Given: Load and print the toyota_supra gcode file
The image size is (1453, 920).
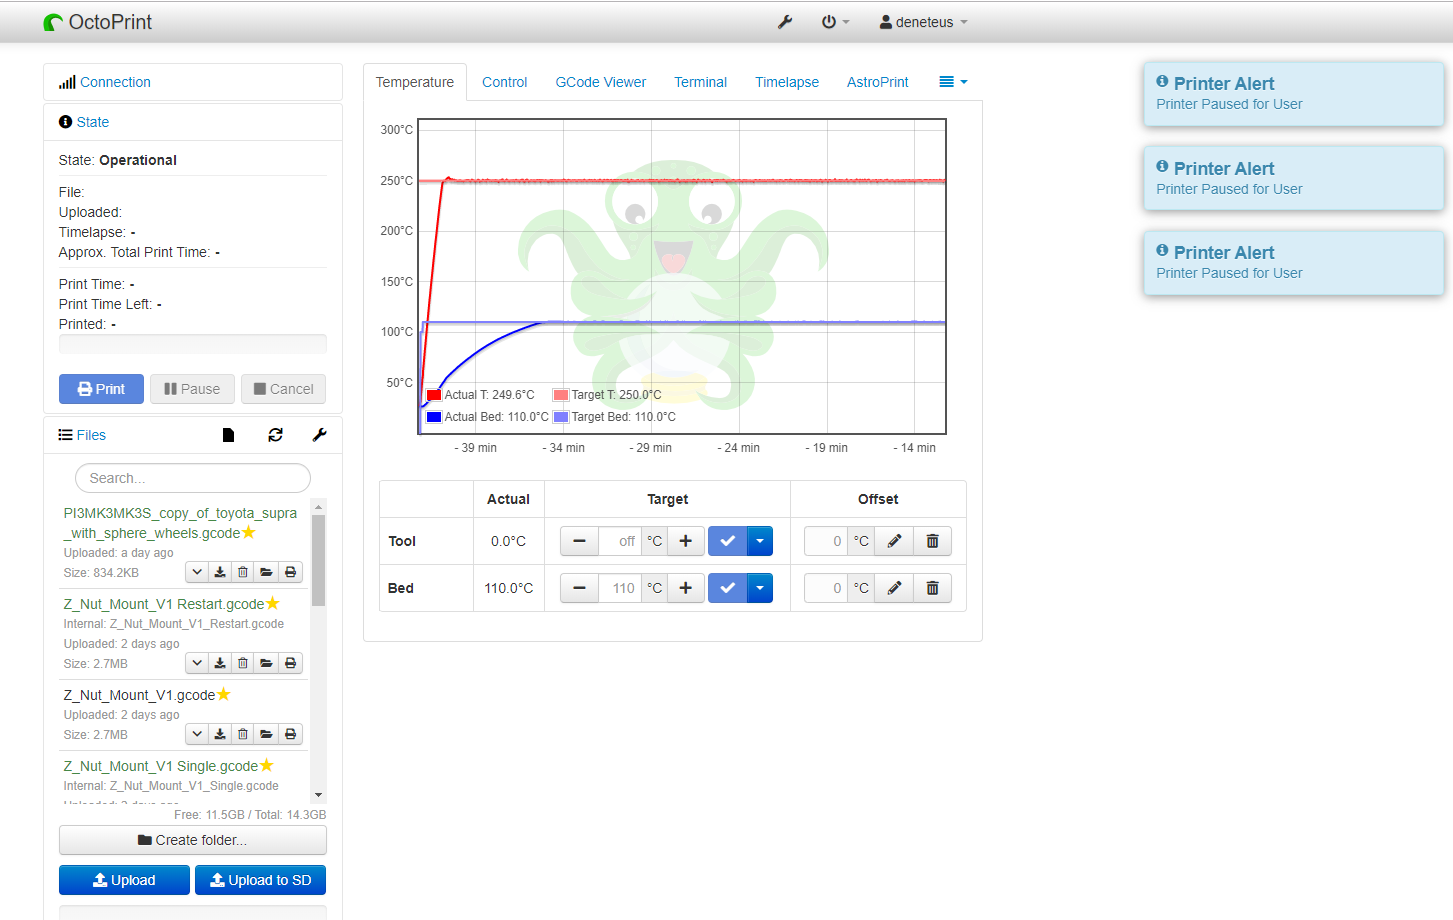Looking at the screenshot, I should [x=290, y=572].
